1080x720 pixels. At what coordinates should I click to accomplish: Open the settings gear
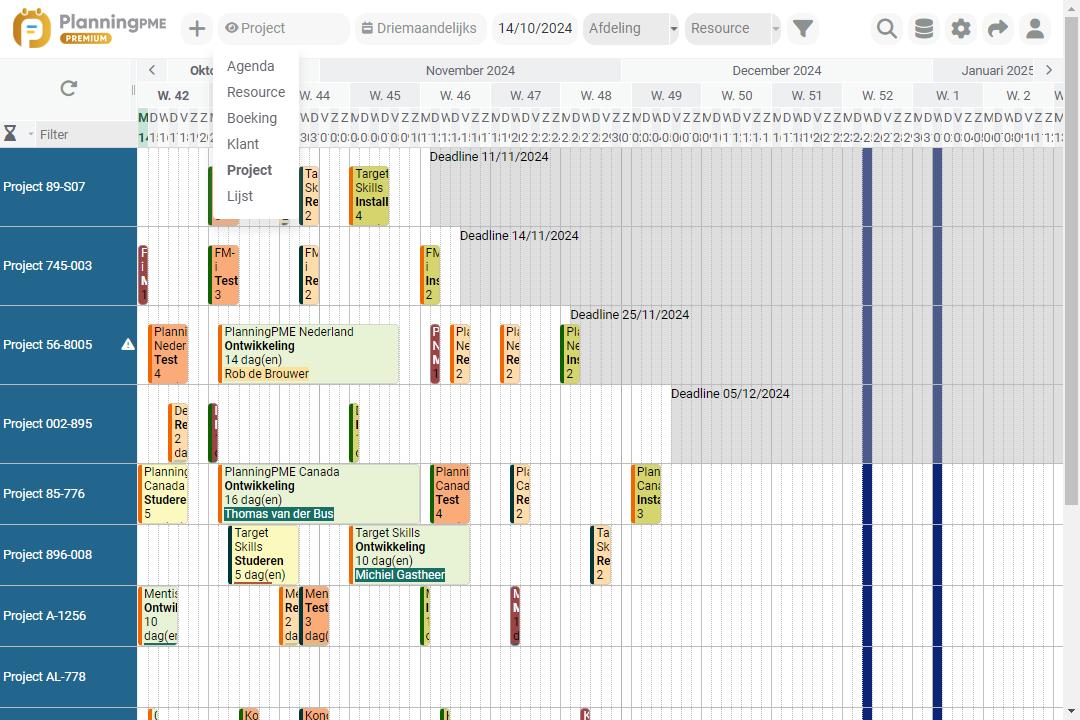(x=960, y=29)
